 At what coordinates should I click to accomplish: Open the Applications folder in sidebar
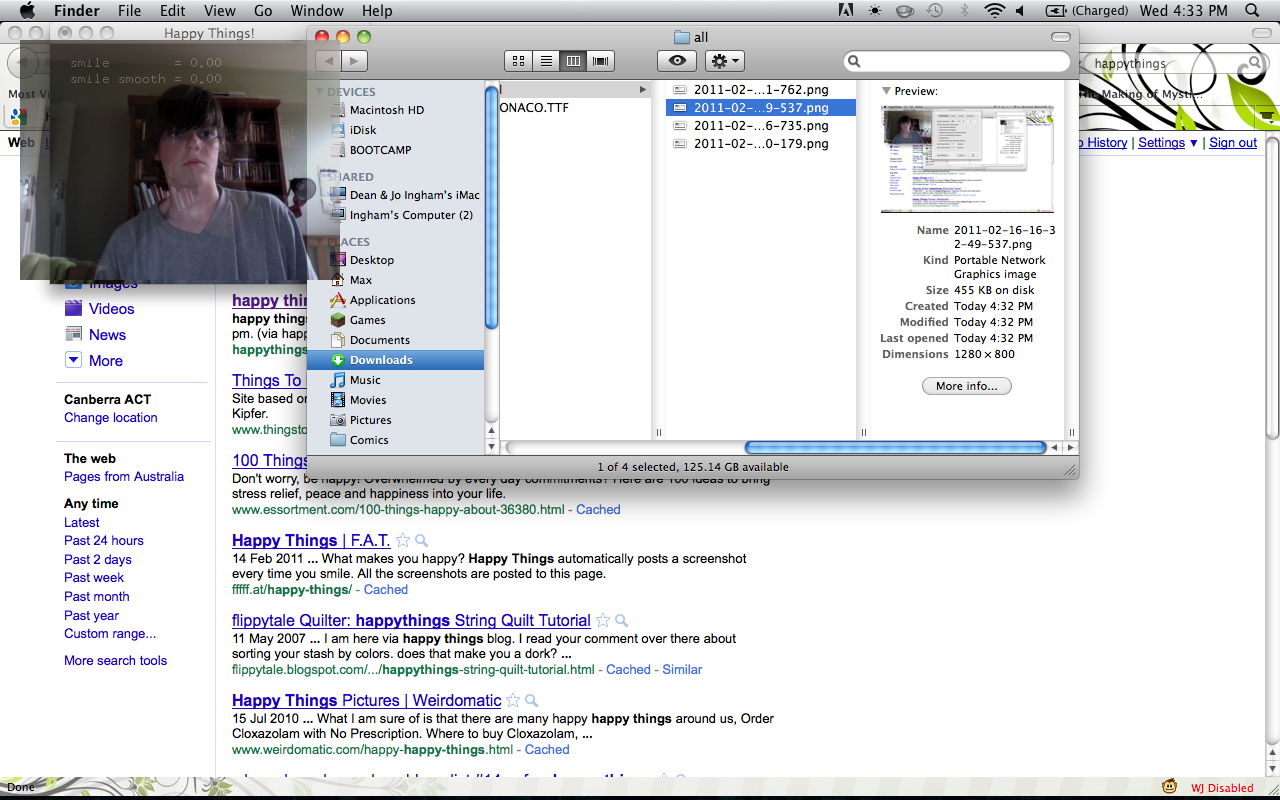(x=382, y=300)
